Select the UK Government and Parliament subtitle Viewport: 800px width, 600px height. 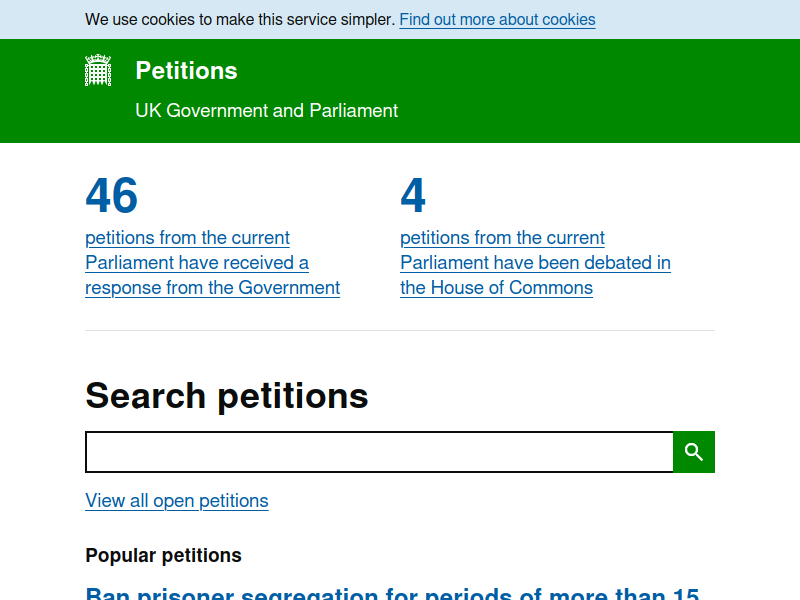tap(266, 111)
